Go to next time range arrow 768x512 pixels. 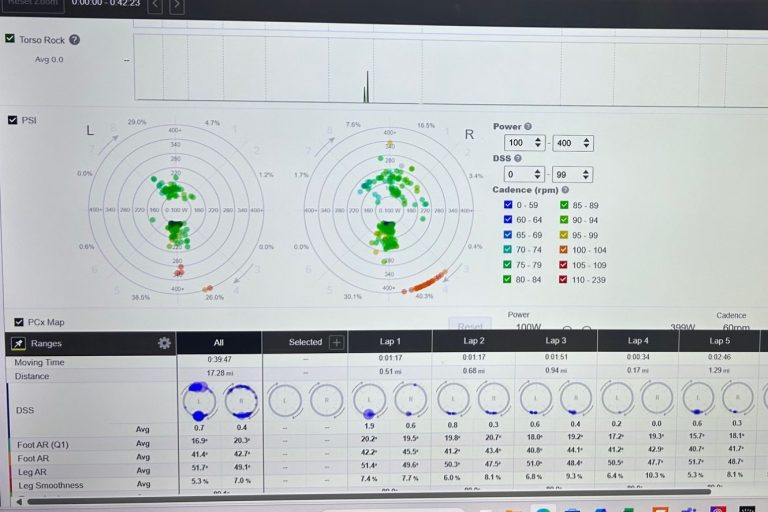pyautogui.click(x=176, y=6)
